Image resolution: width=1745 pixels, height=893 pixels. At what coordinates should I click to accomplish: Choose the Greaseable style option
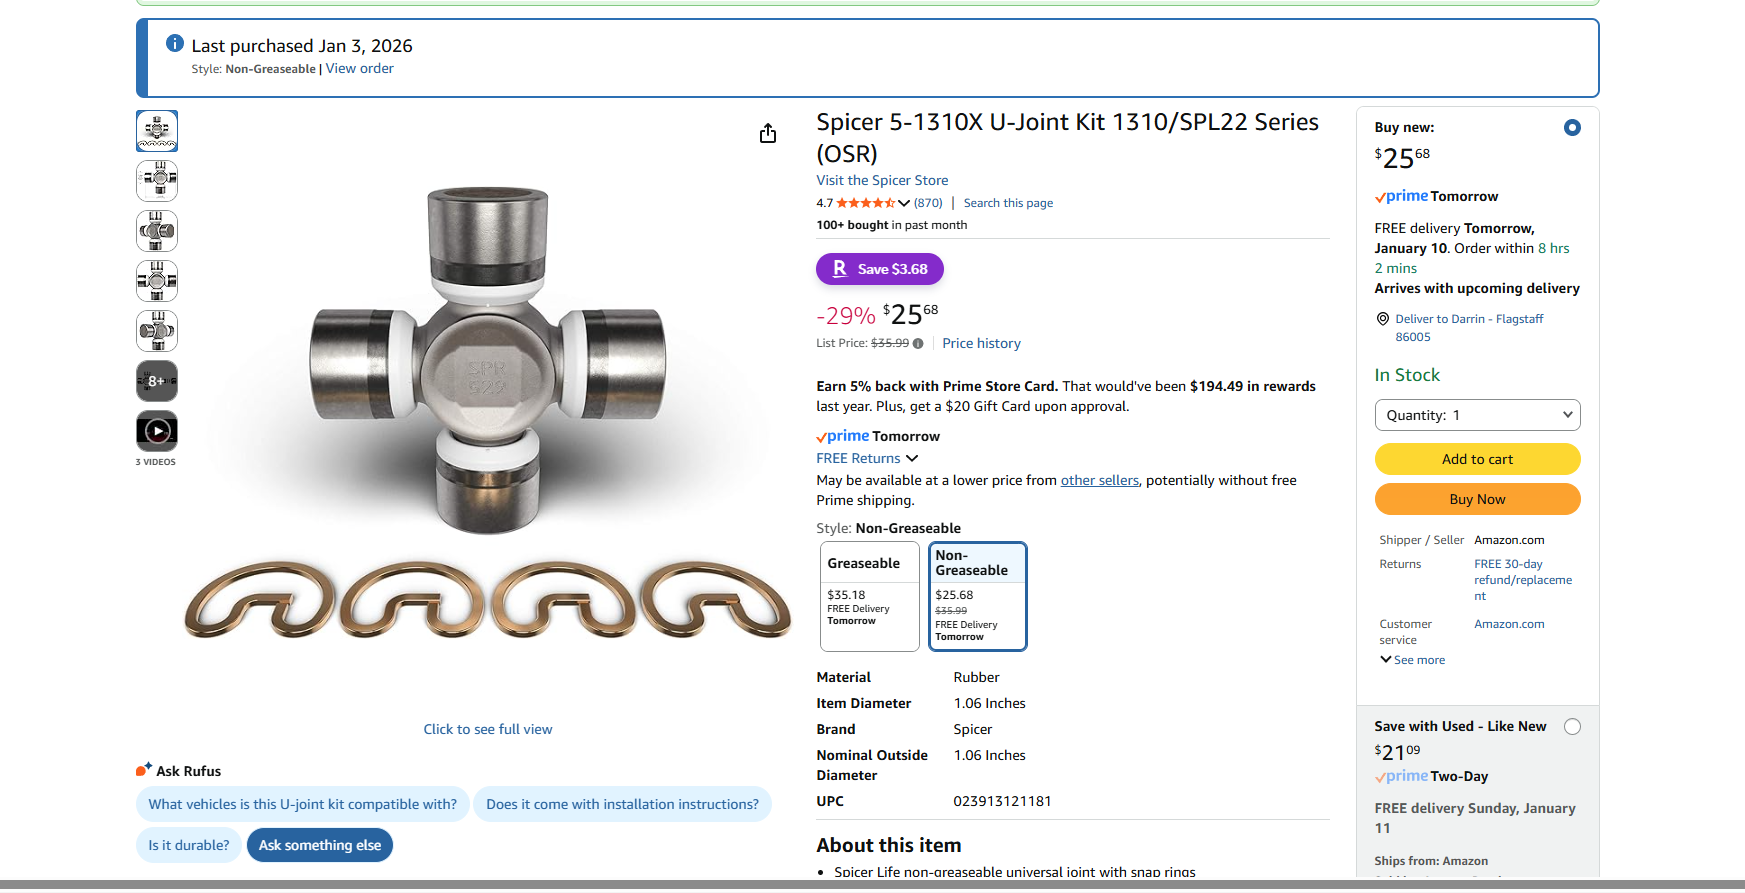[x=869, y=596]
